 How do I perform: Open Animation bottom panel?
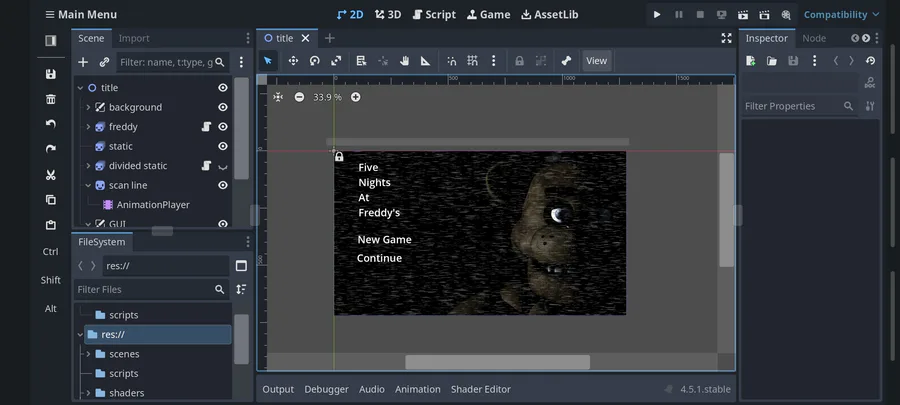click(x=417, y=389)
